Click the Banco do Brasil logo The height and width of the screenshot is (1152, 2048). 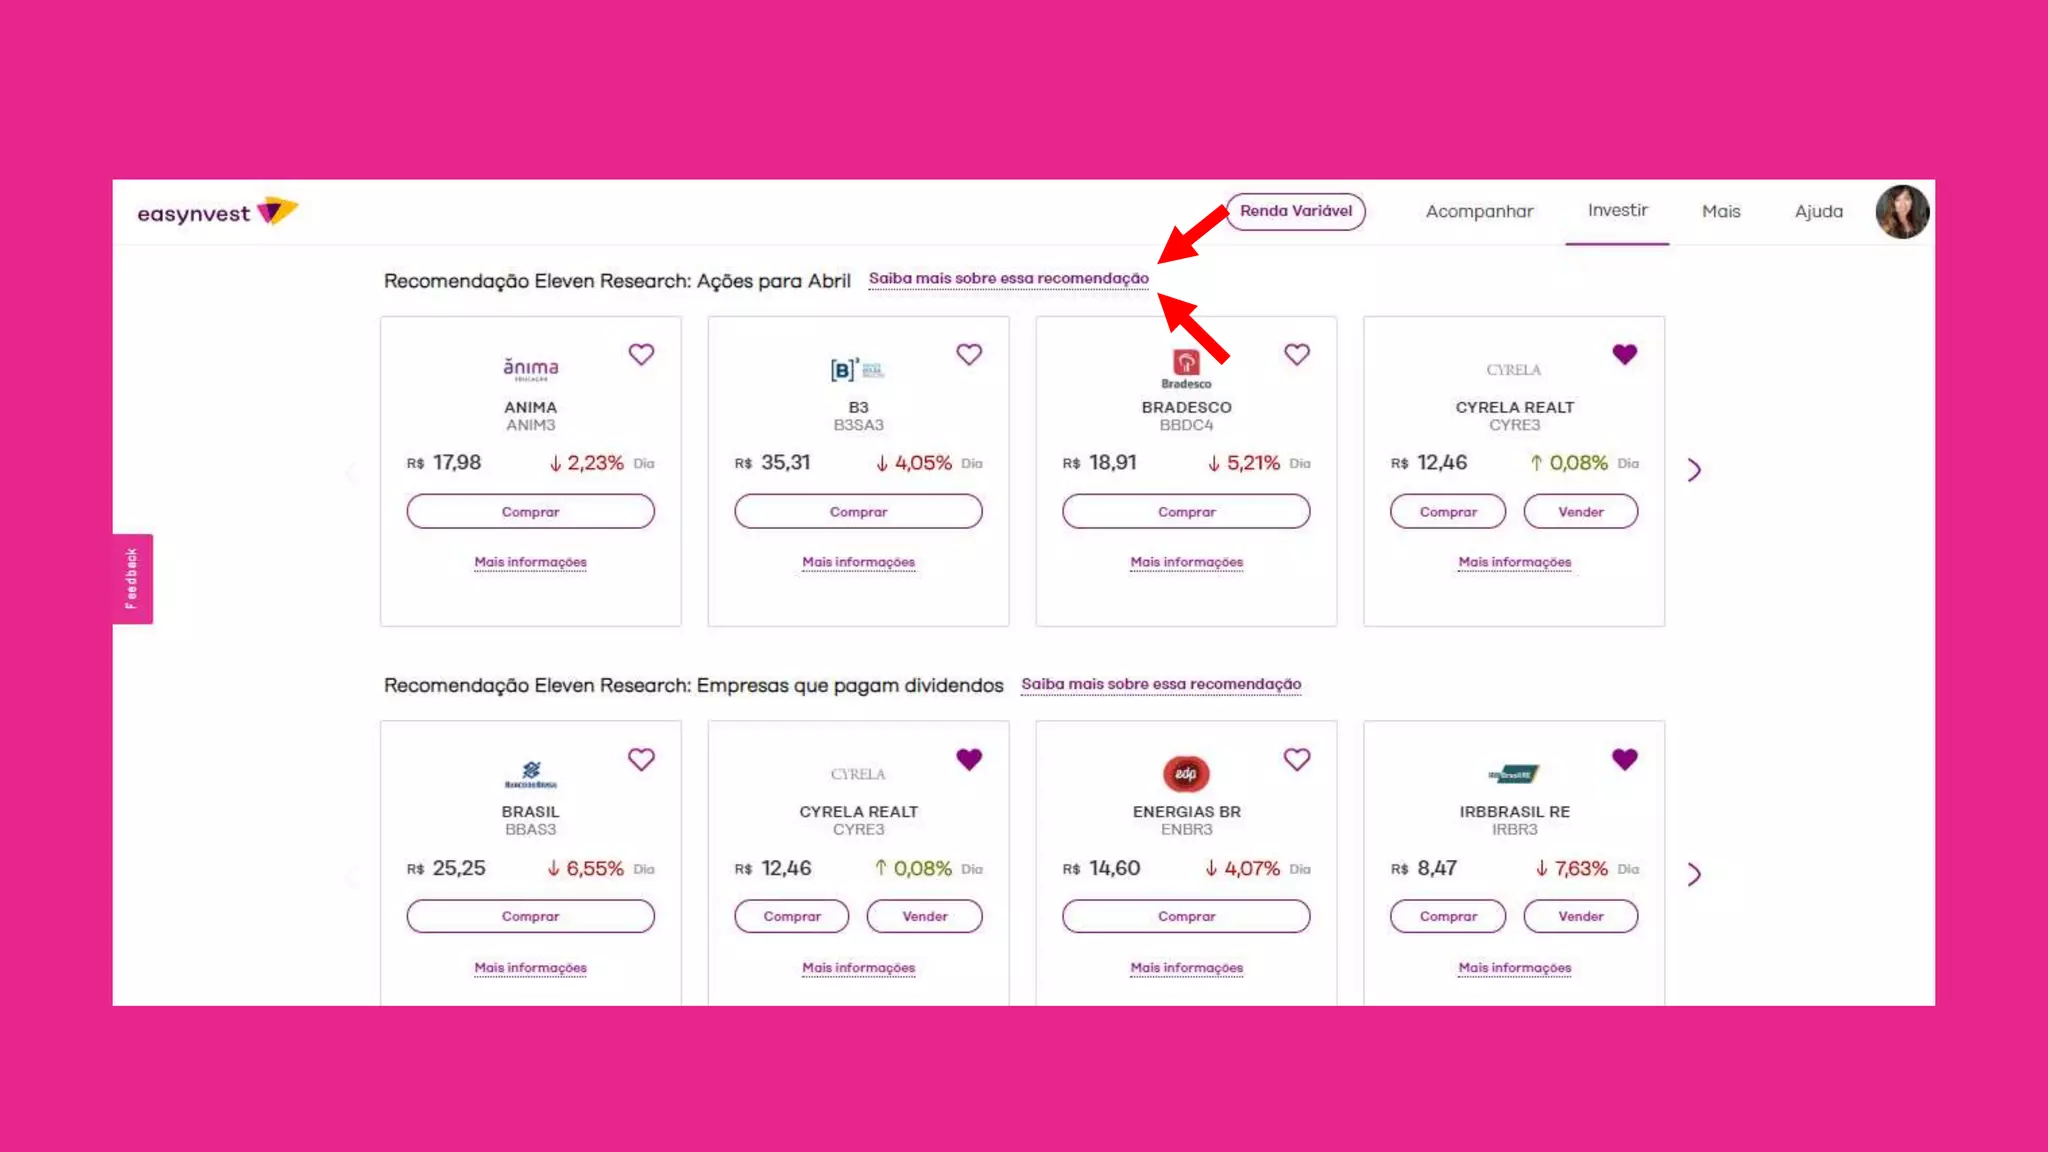[x=530, y=773]
